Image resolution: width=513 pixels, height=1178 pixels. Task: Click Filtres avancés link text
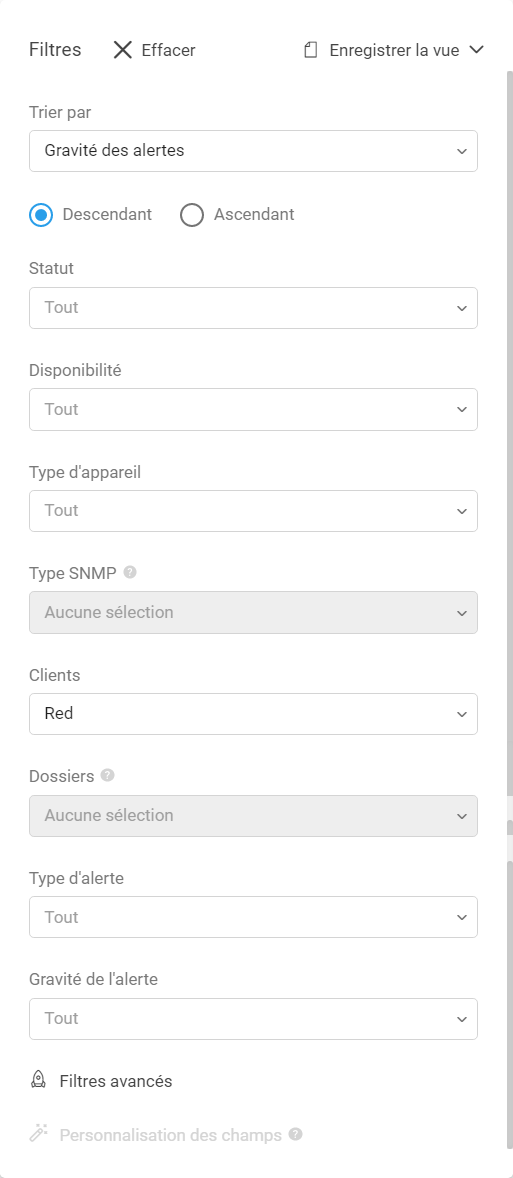click(x=116, y=1081)
